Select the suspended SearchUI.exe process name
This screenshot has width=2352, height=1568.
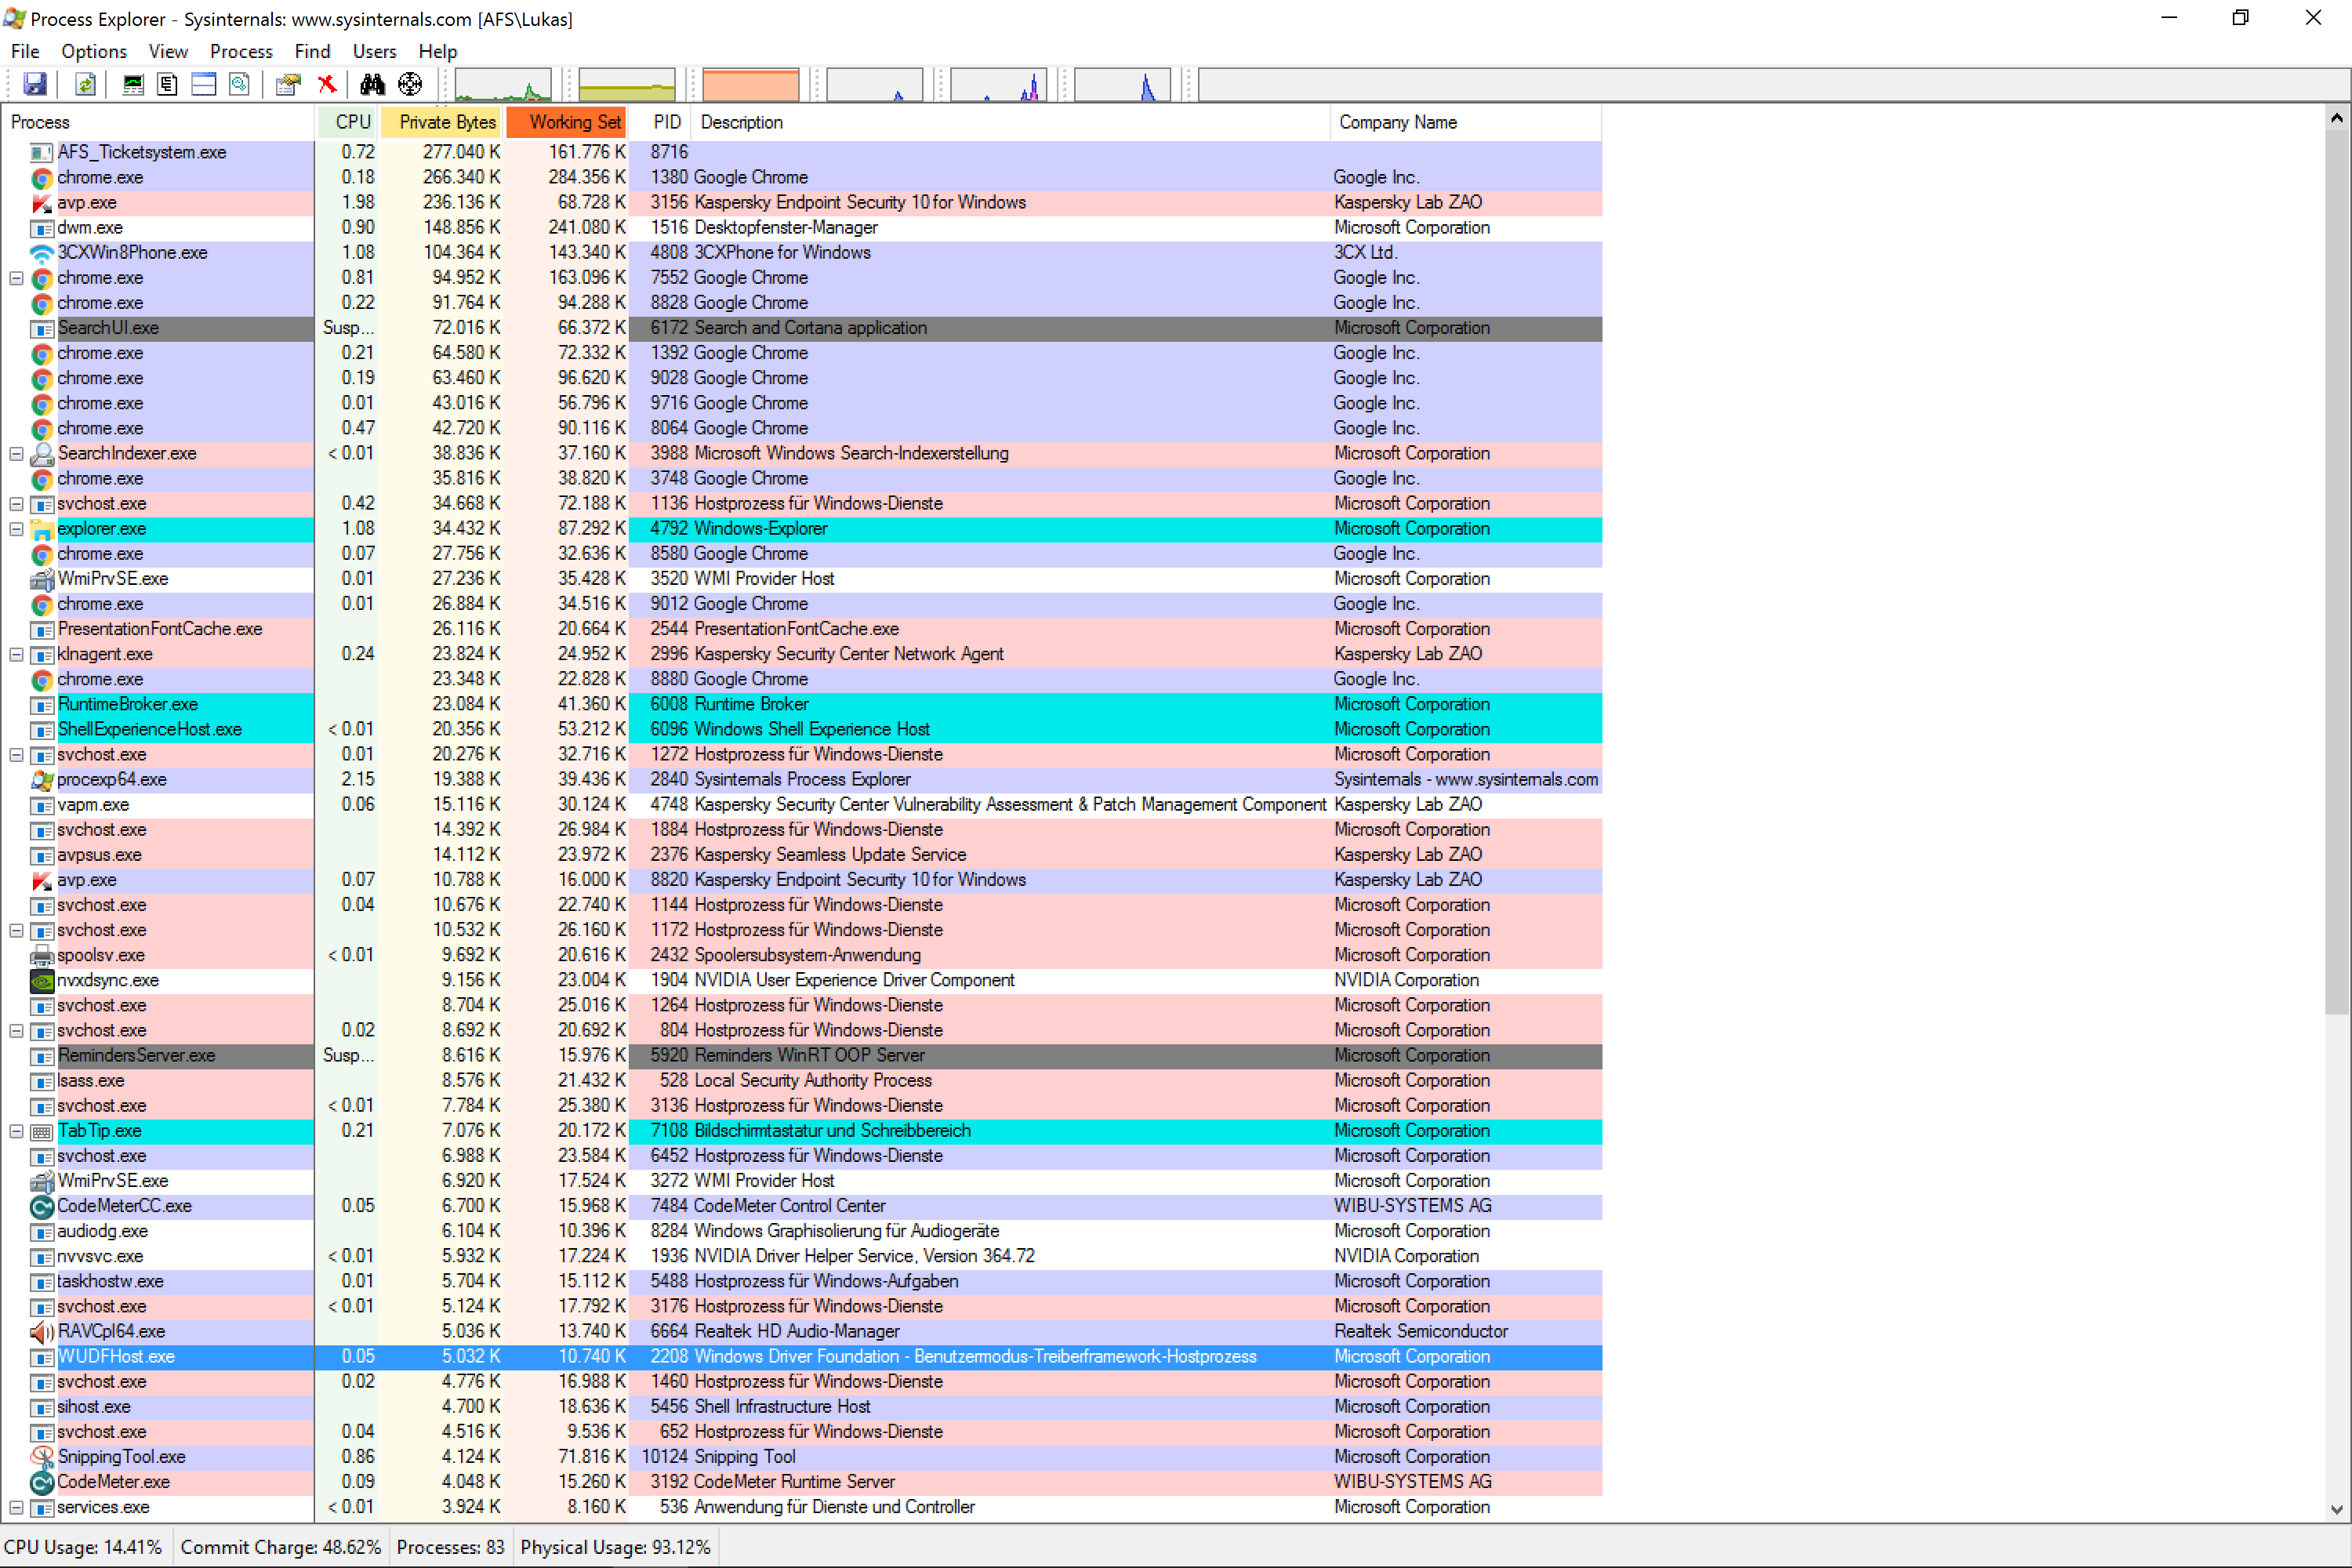pyautogui.click(x=108, y=328)
